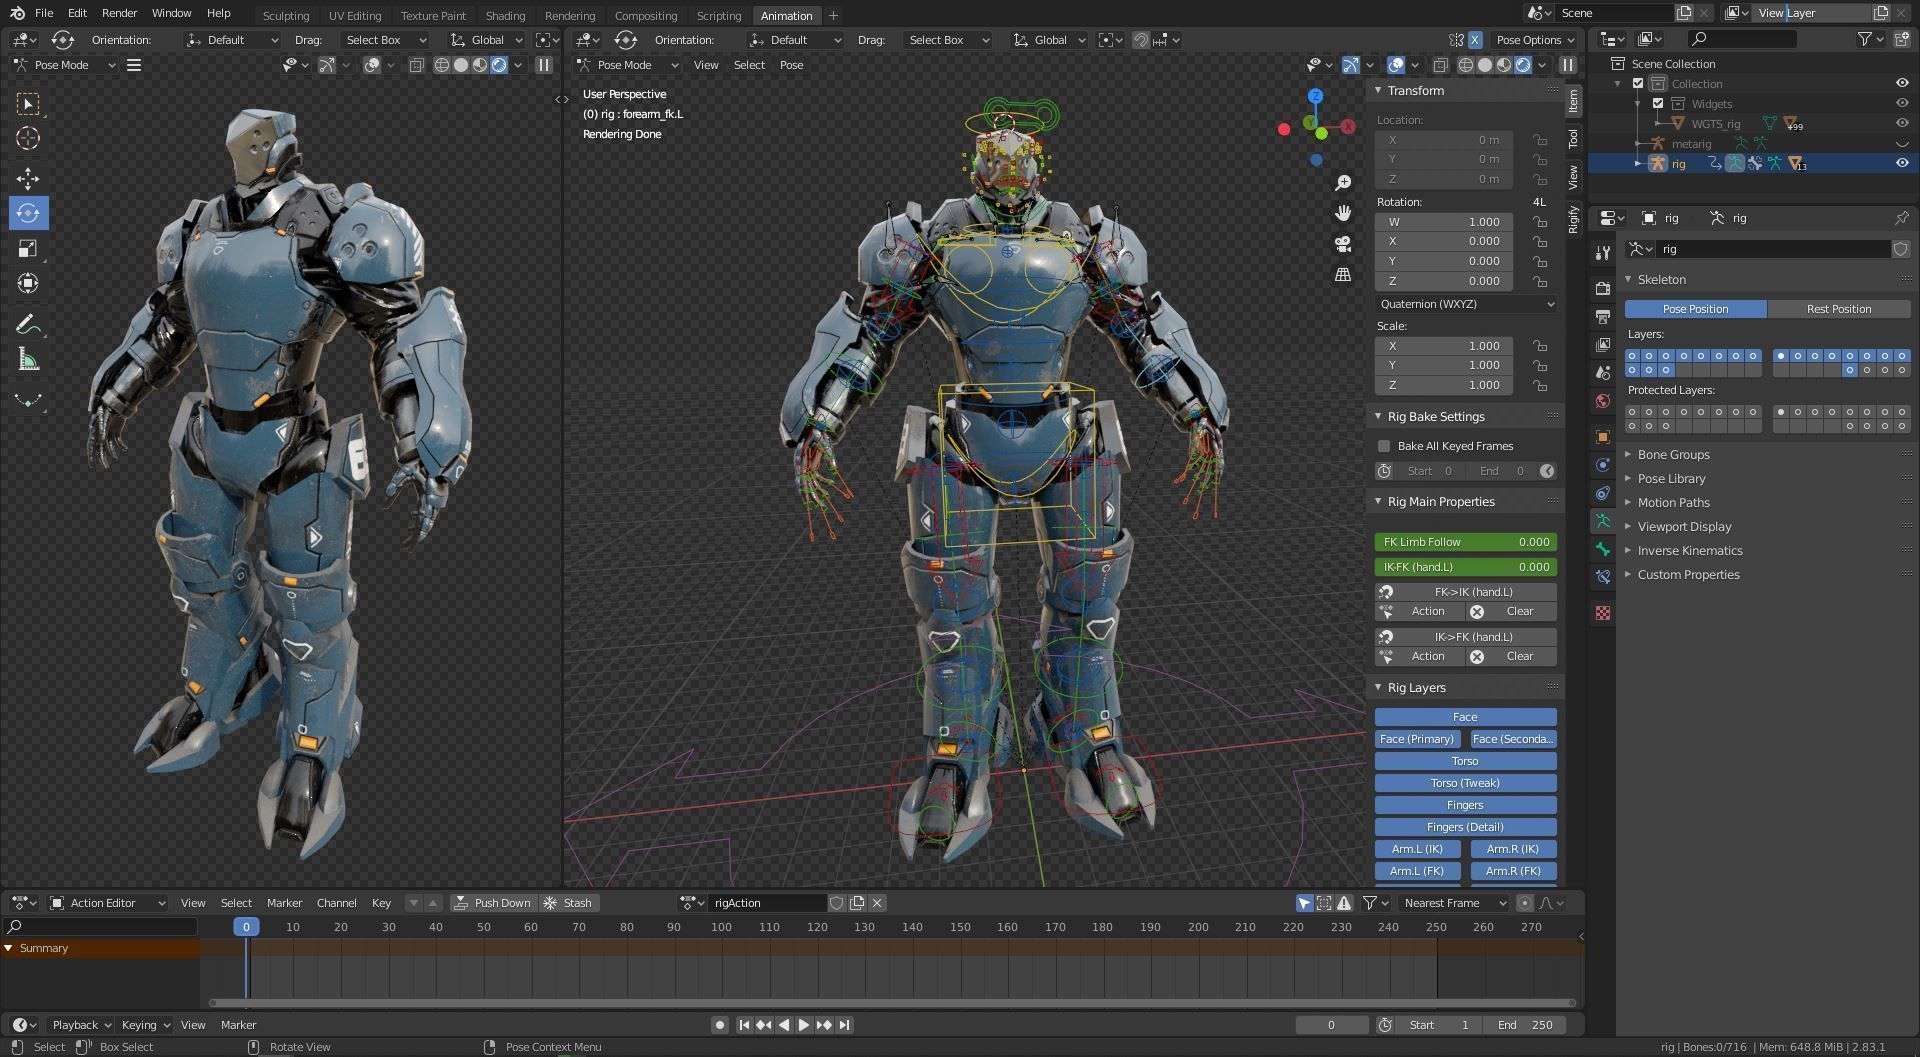Click the Blender logo menu icon
The image size is (1920, 1057).
coord(17,13)
